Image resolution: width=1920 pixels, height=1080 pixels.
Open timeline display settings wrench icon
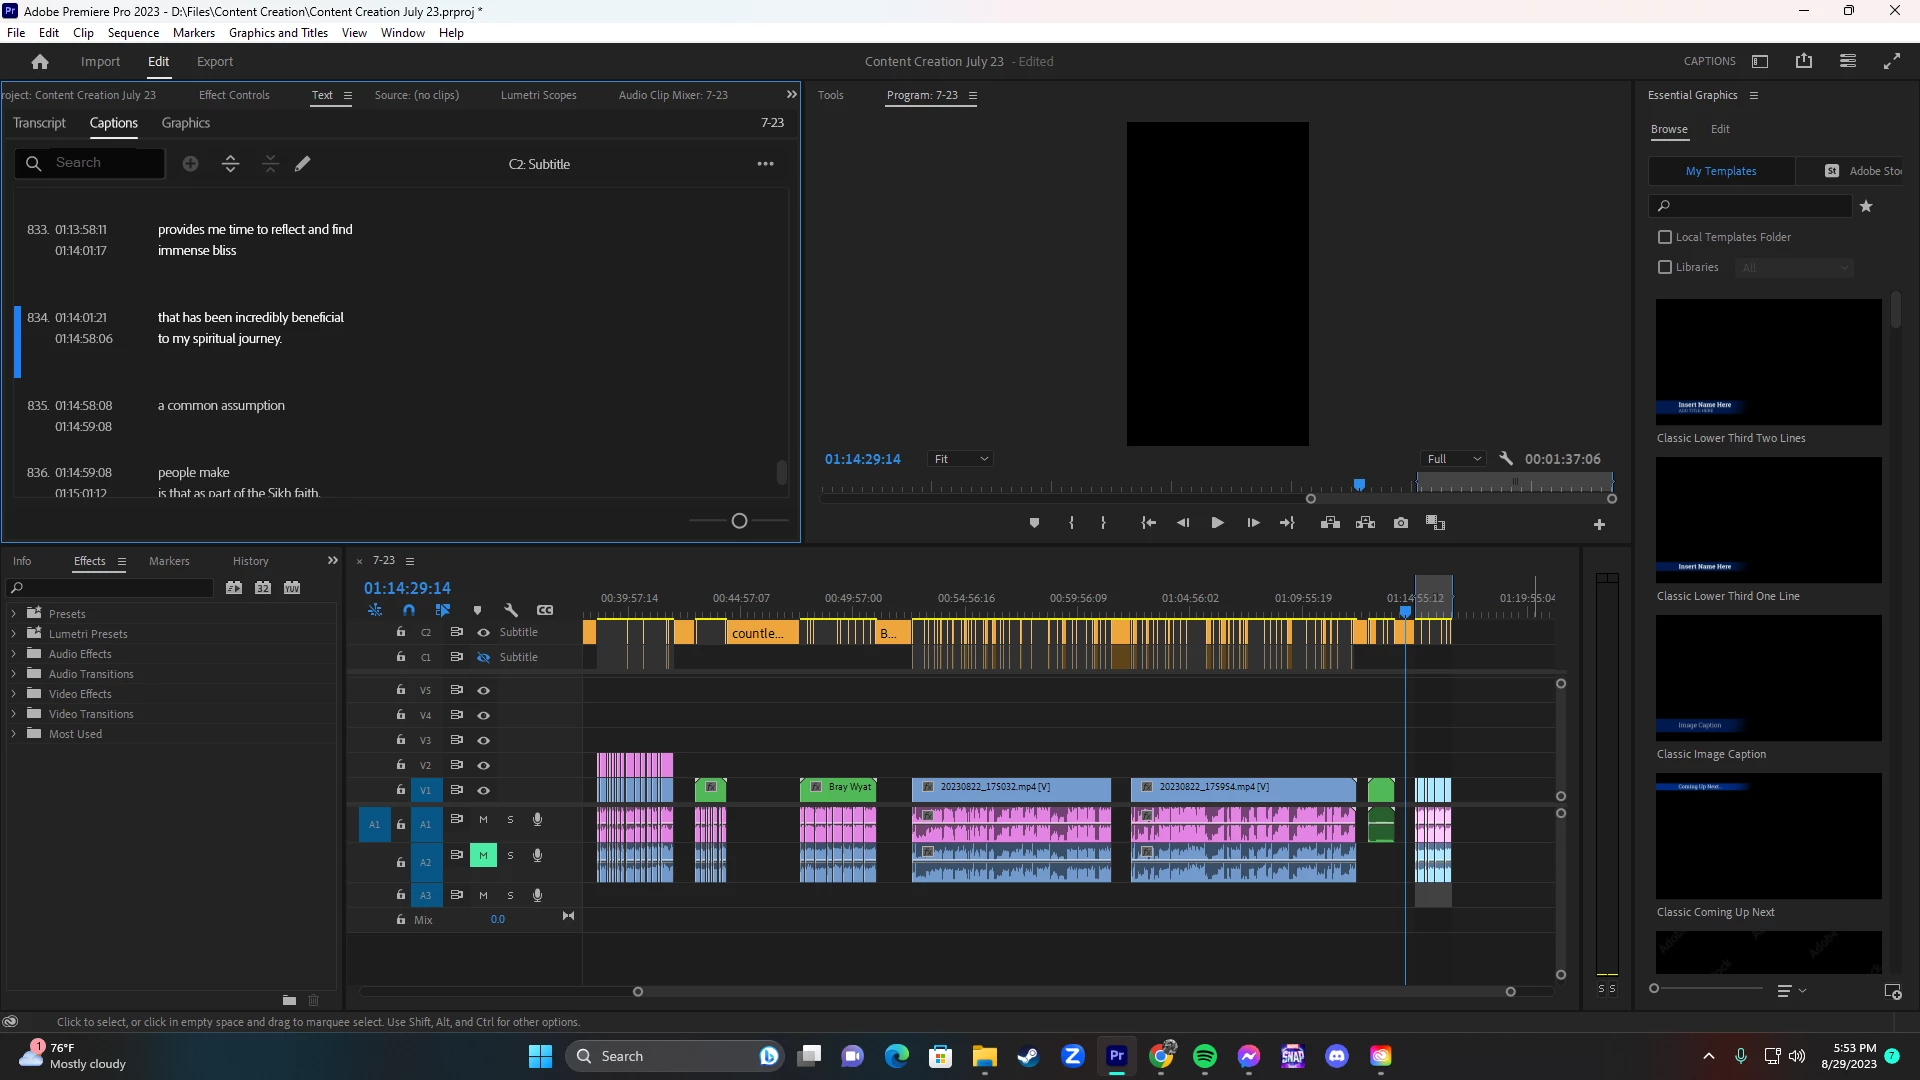coord(511,610)
